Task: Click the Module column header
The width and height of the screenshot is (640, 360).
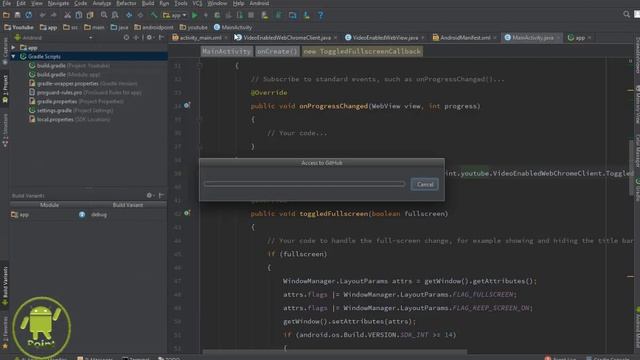Action: (49, 205)
